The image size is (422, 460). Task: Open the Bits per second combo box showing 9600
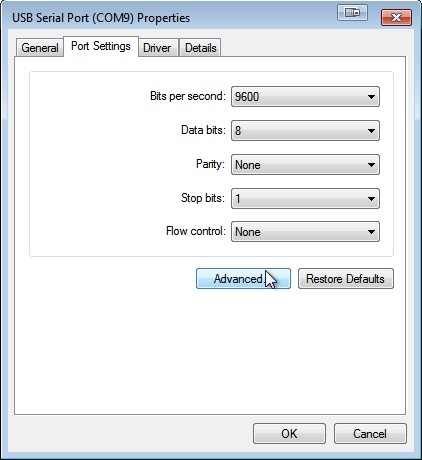pos(305,97)
